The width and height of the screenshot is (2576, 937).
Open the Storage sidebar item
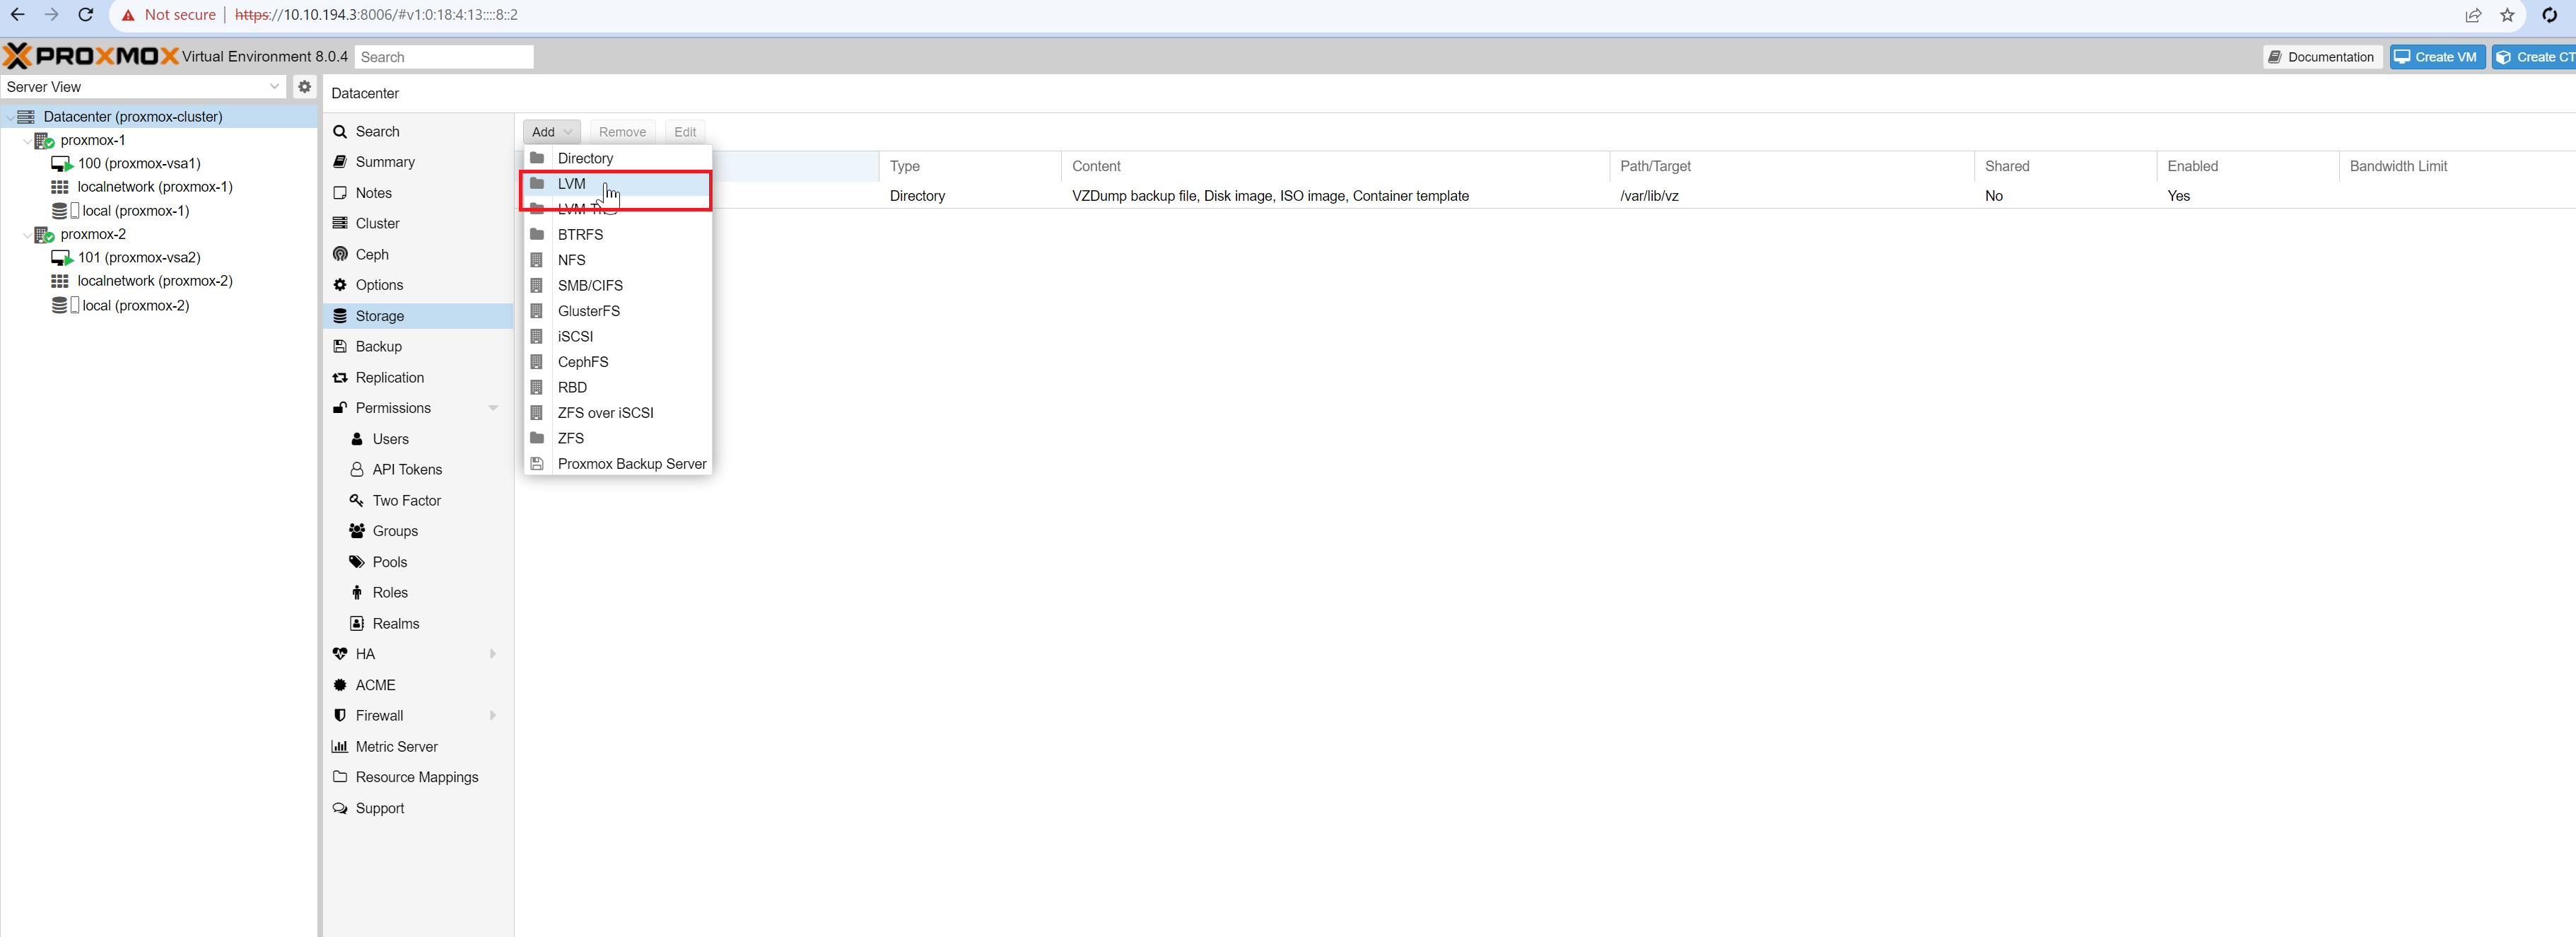(x=418, y=316)
